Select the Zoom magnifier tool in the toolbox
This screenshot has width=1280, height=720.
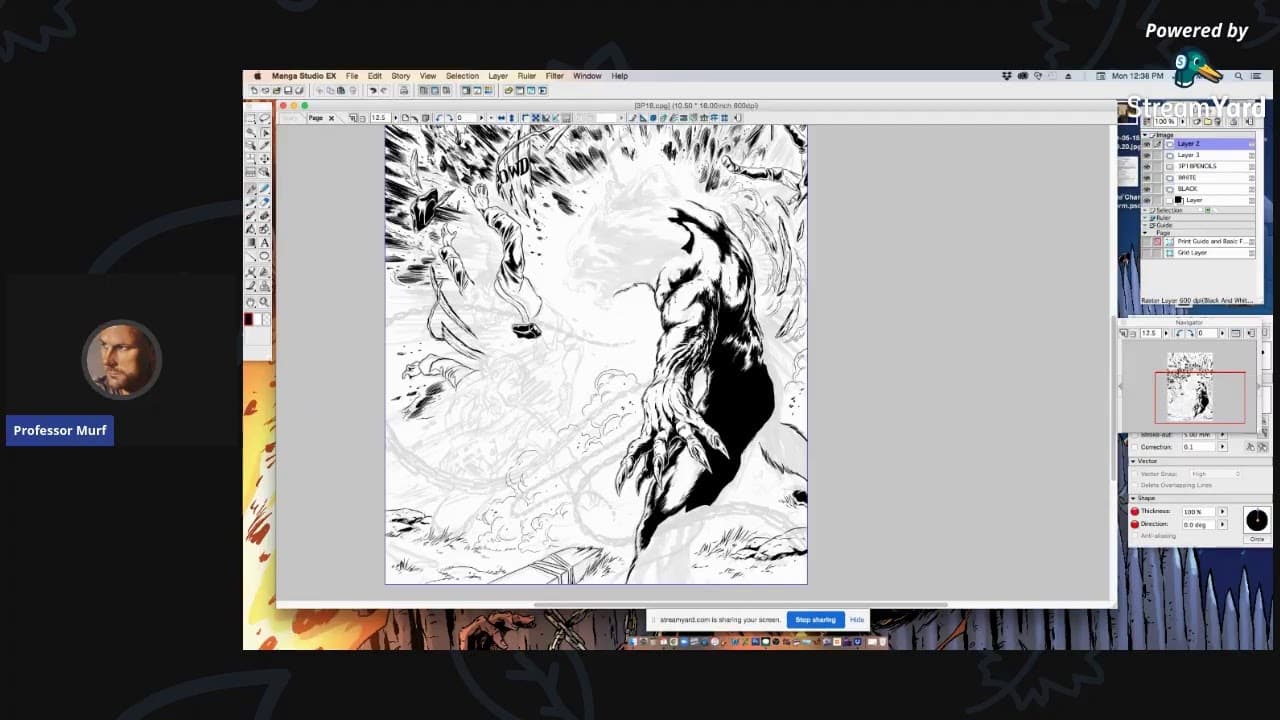(264, 301)
